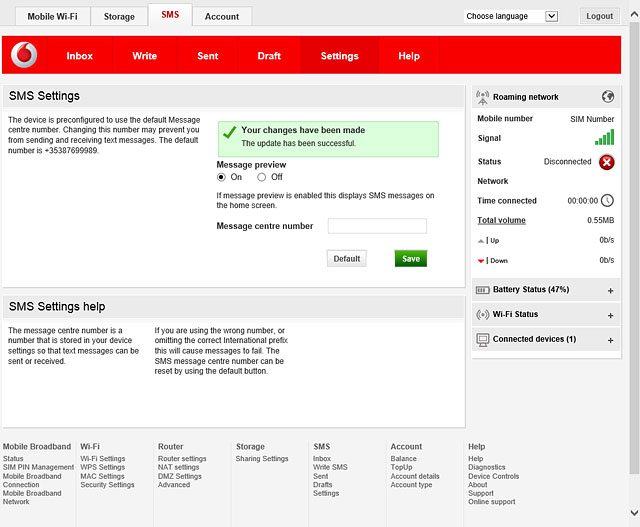Switch to the Mobile Wi-Fi tab
The height and width of the screenshot is (527, 640).
(53, 17)
